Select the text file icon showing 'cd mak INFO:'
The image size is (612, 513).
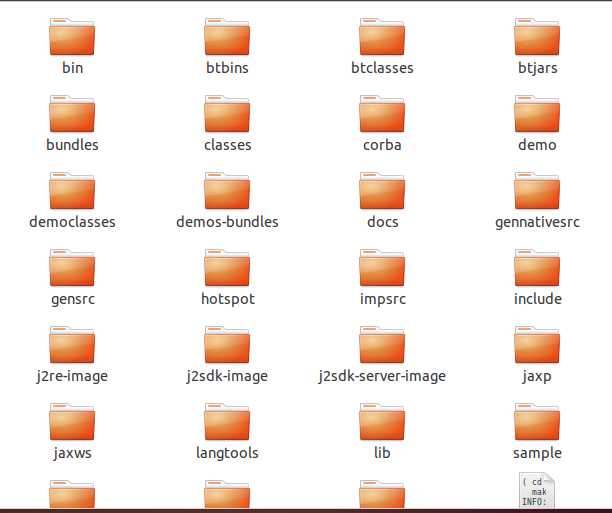point(537,490)
